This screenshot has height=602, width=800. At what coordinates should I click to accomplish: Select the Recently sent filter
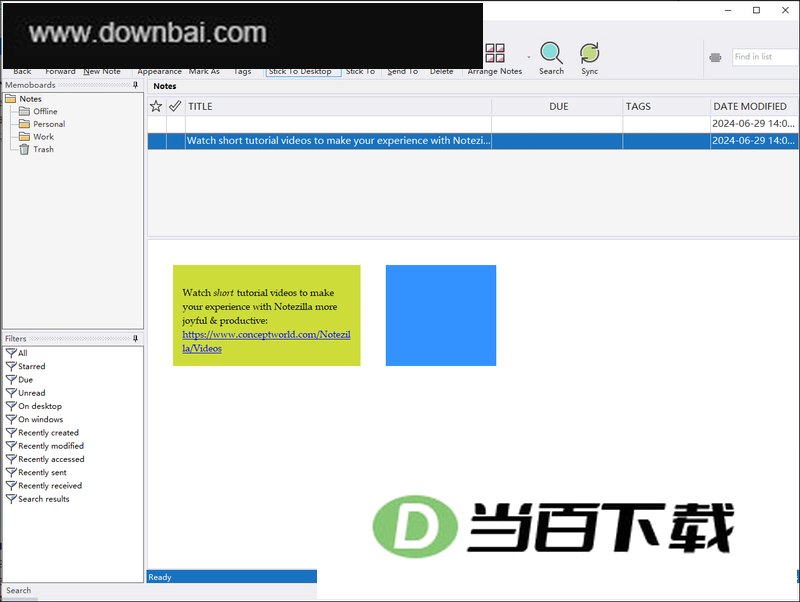pos(42,472)
